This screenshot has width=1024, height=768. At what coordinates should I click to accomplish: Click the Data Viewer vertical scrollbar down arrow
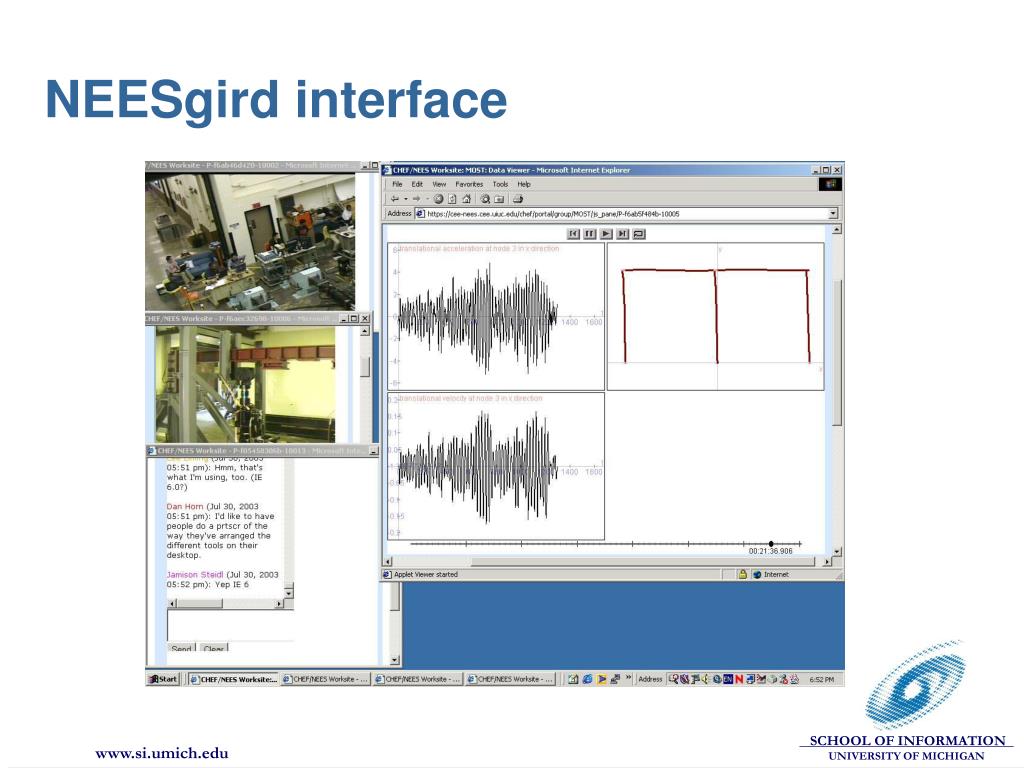[x=837, y=551]
